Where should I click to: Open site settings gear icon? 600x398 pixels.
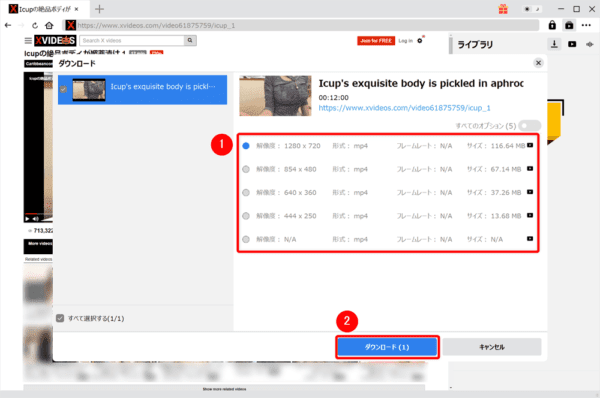pyautogui.click(x=420, y=40)
